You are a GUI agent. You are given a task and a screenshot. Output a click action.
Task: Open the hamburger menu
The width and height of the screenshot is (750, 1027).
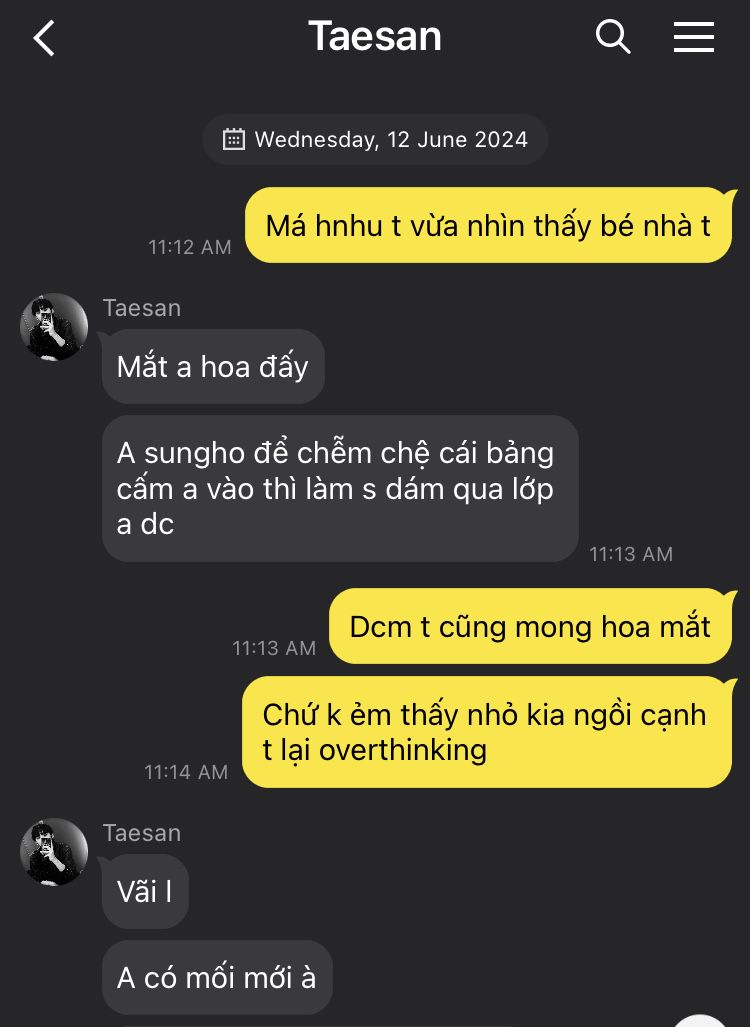coord(694,37)
